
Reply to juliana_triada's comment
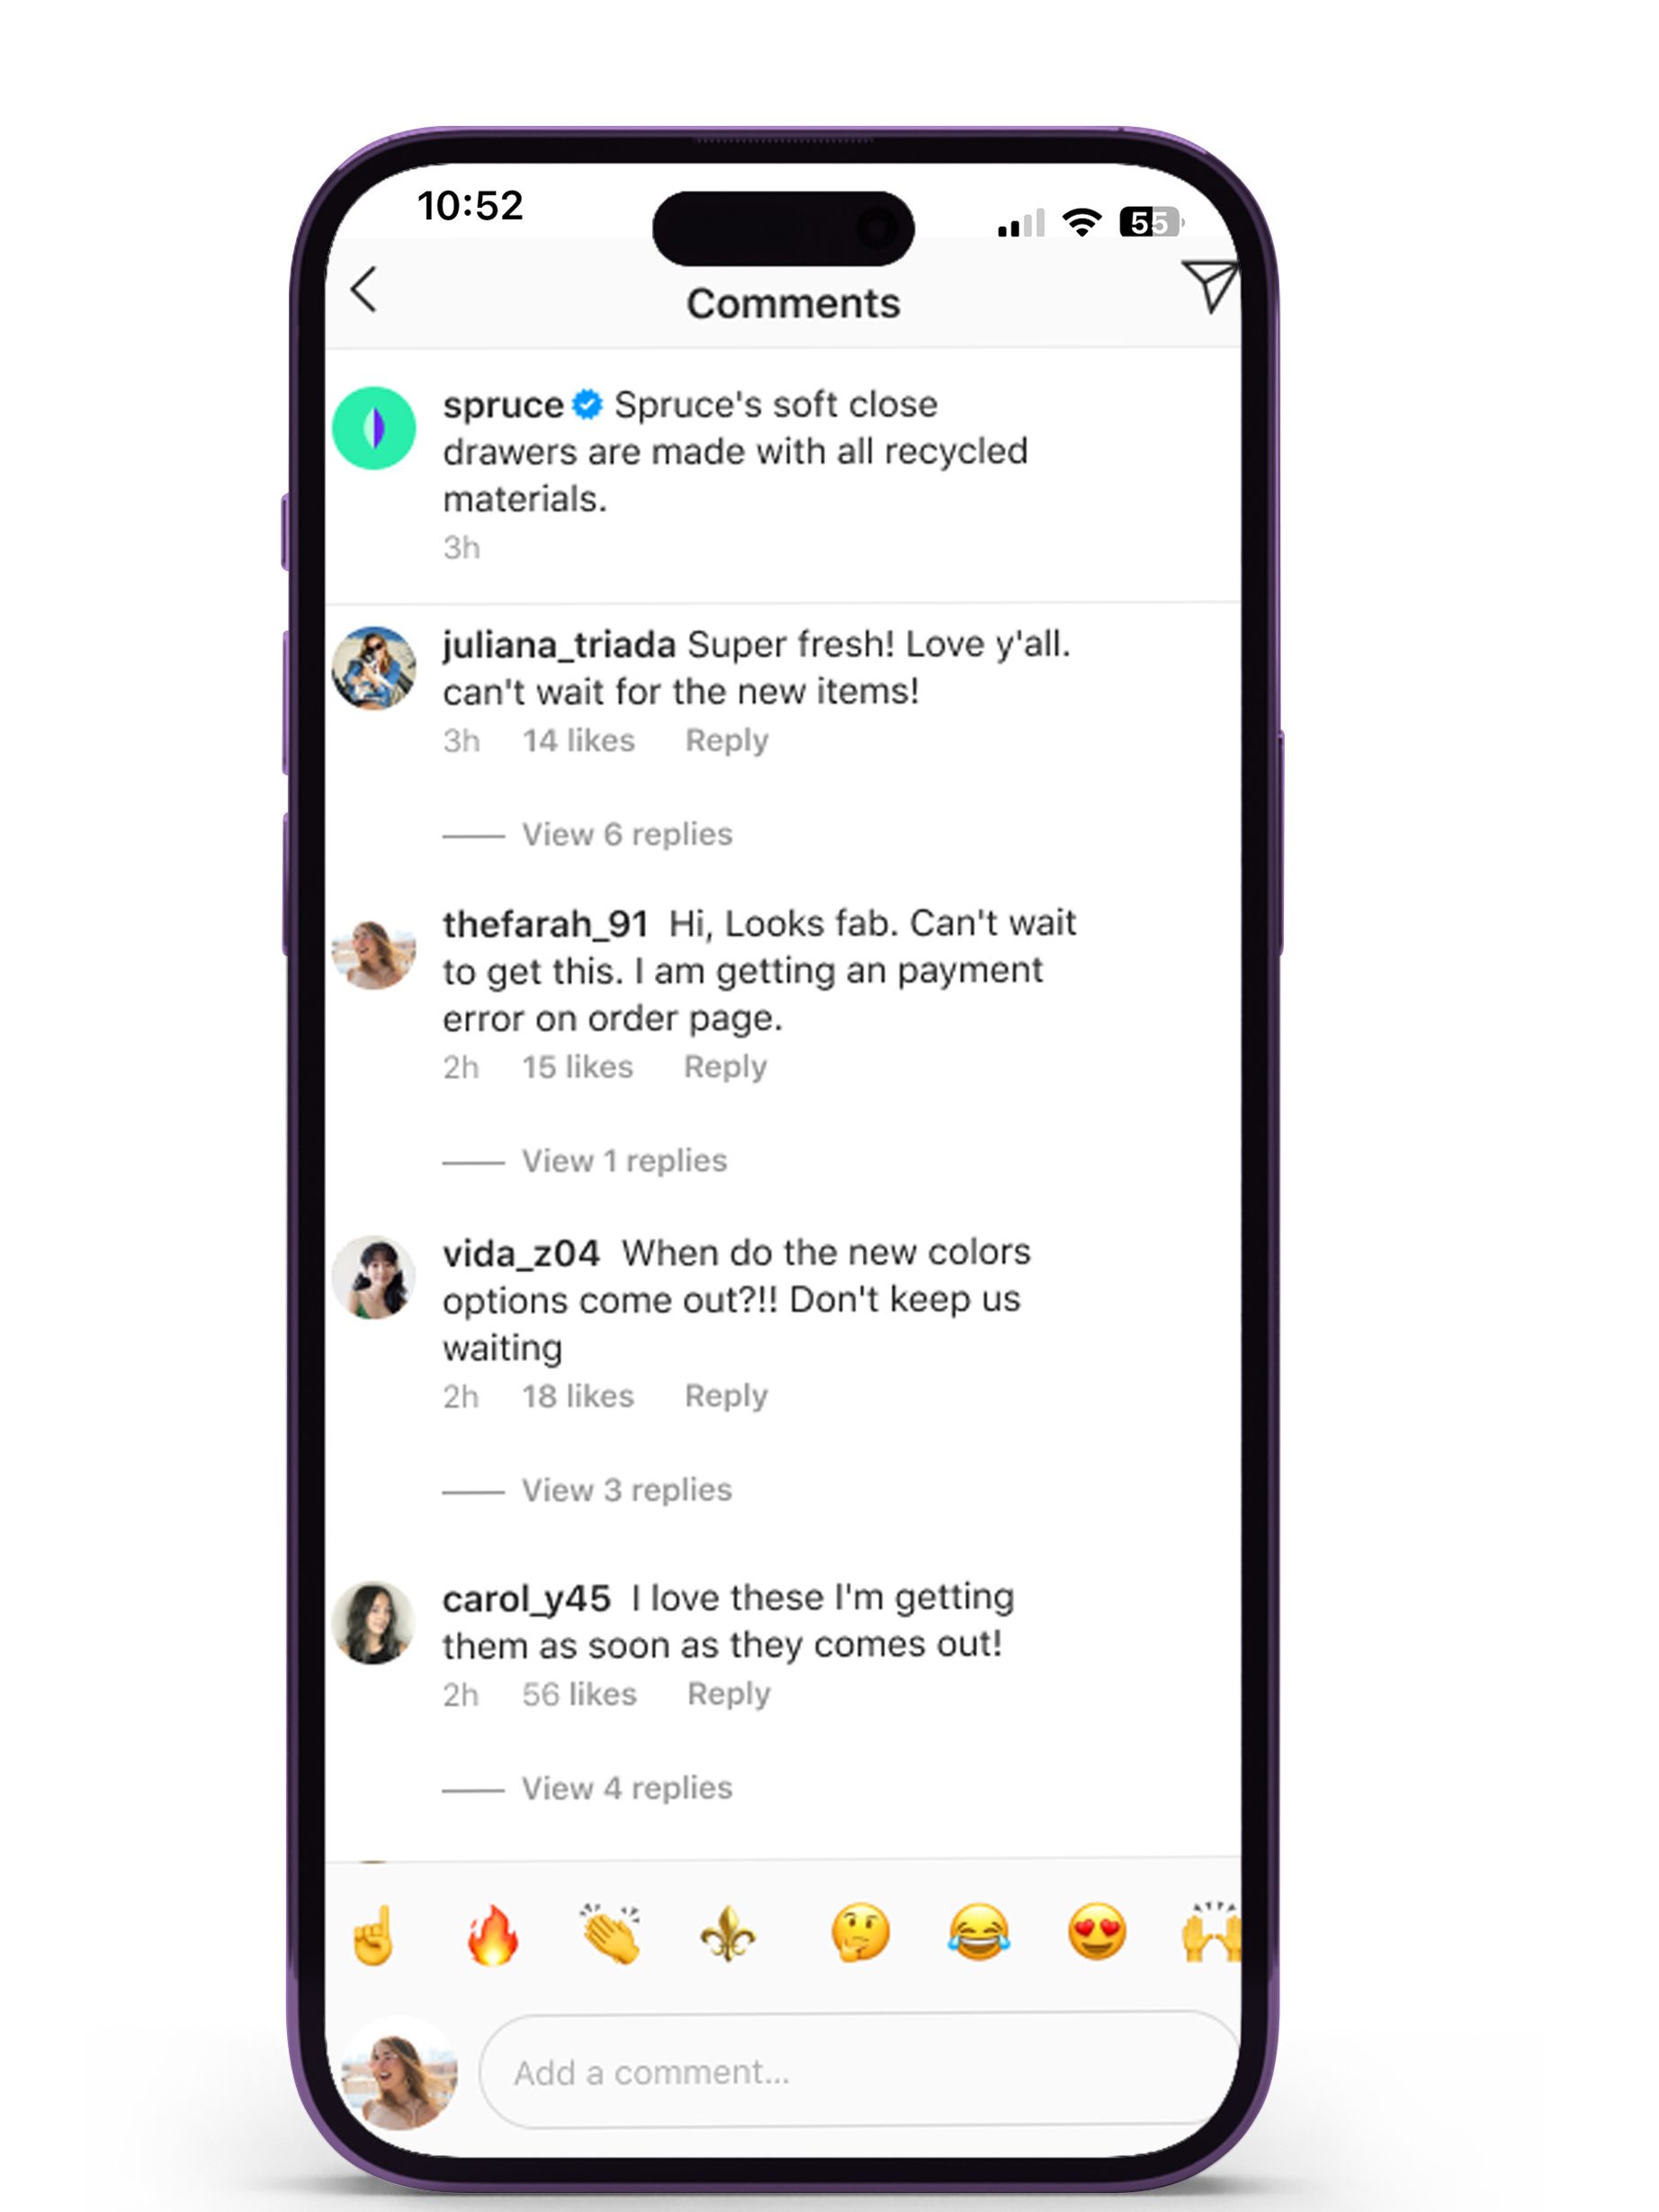pos(727,741)
